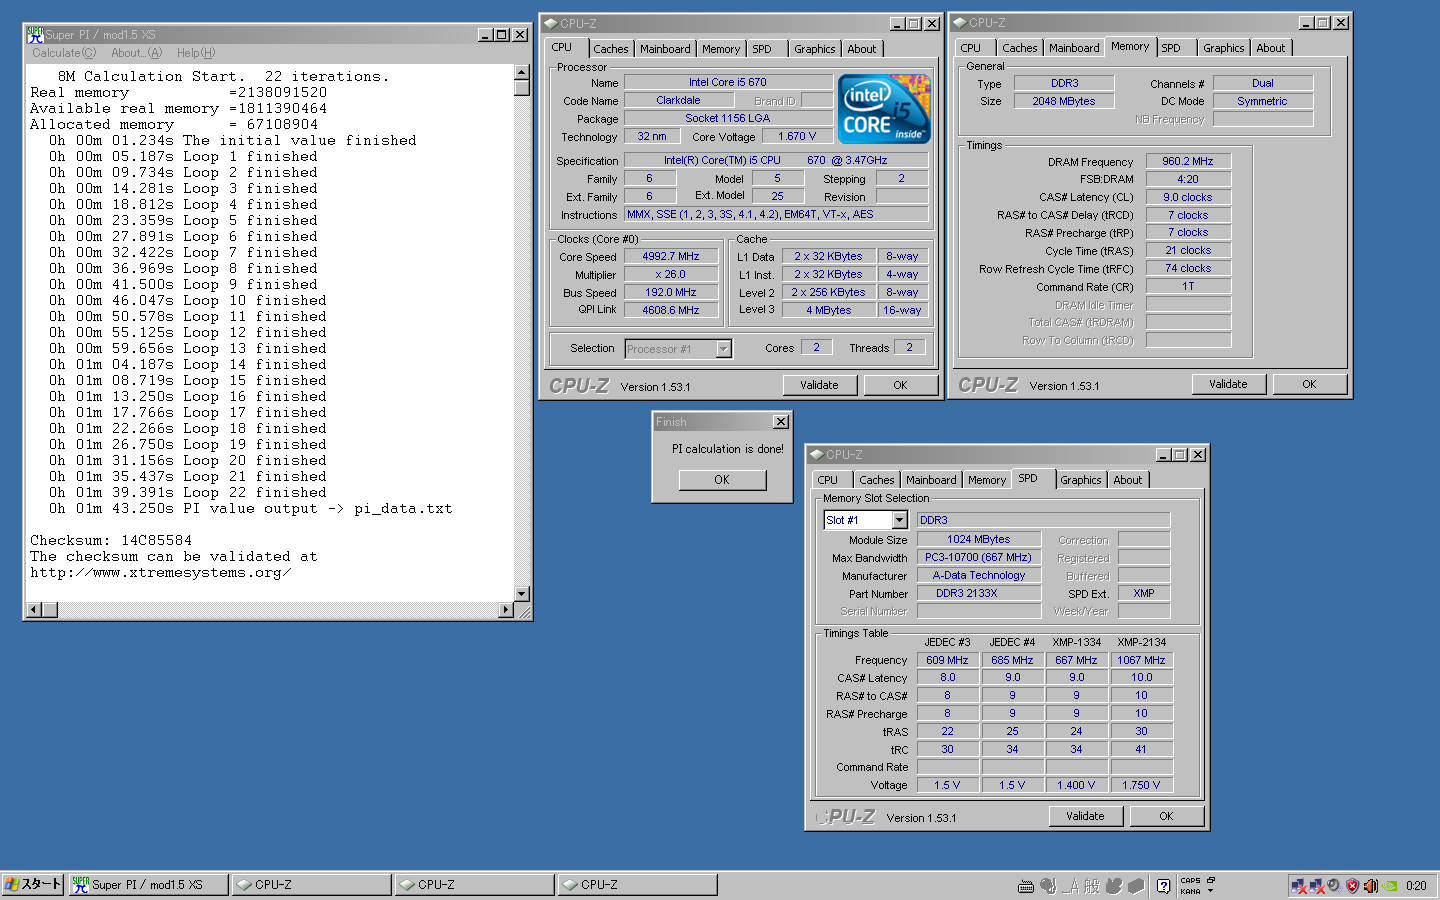The width and height of the screenshot is (1440, 900).
Task: Open the Windows Start button
Action: [33, 884]
